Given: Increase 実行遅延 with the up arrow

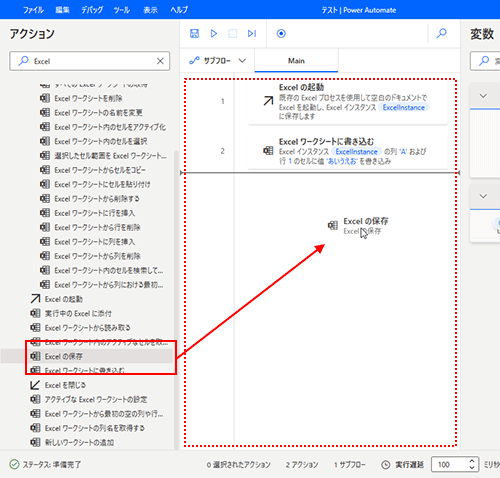Looking at the screenshot, I should pyautogui.click(x=472, y=461).
